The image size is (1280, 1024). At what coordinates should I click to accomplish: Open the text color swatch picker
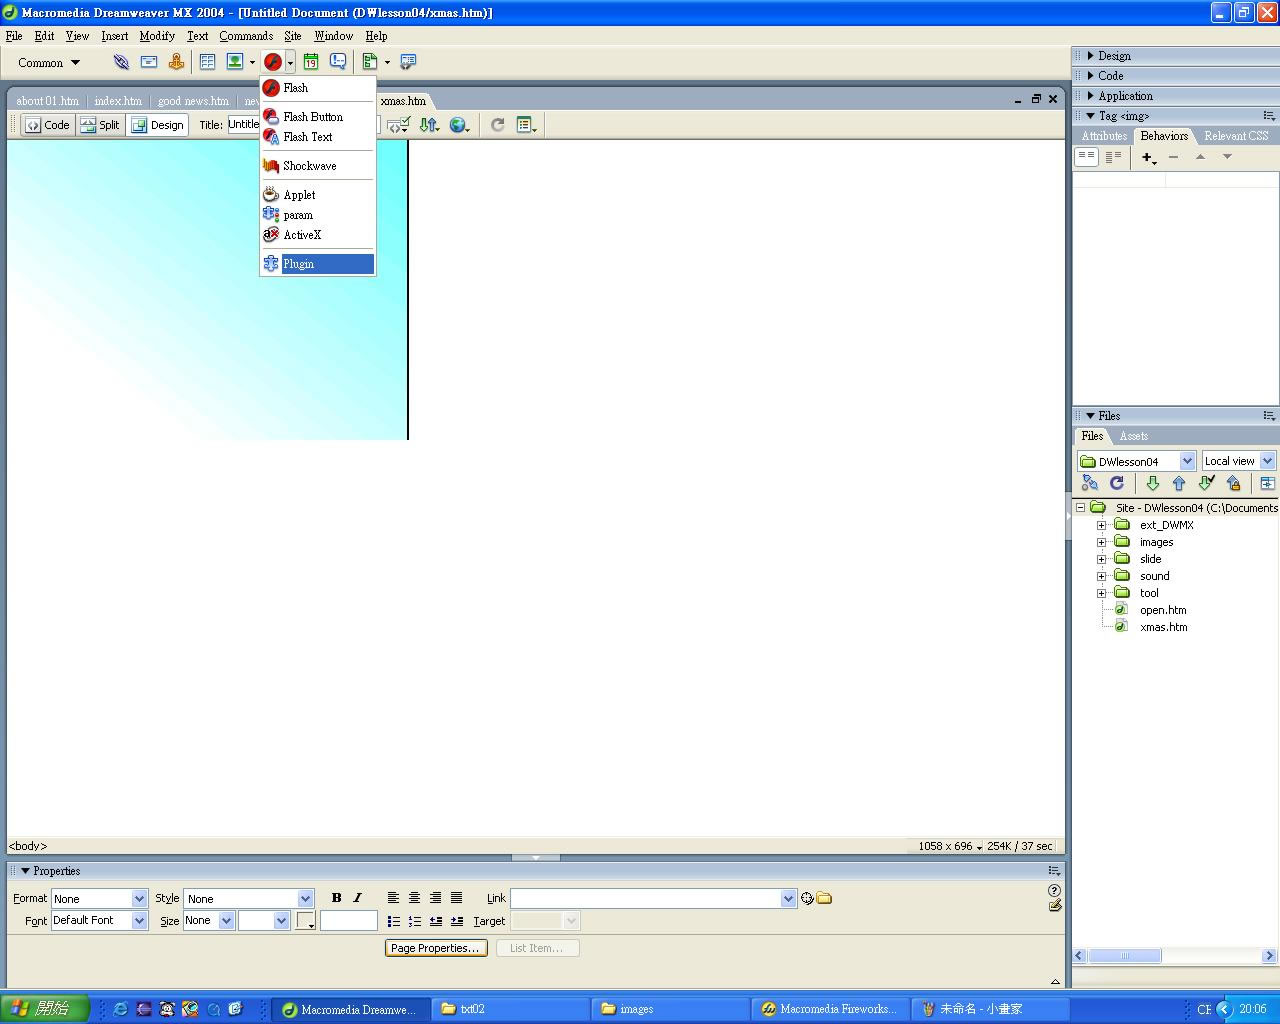click(306, 921)
